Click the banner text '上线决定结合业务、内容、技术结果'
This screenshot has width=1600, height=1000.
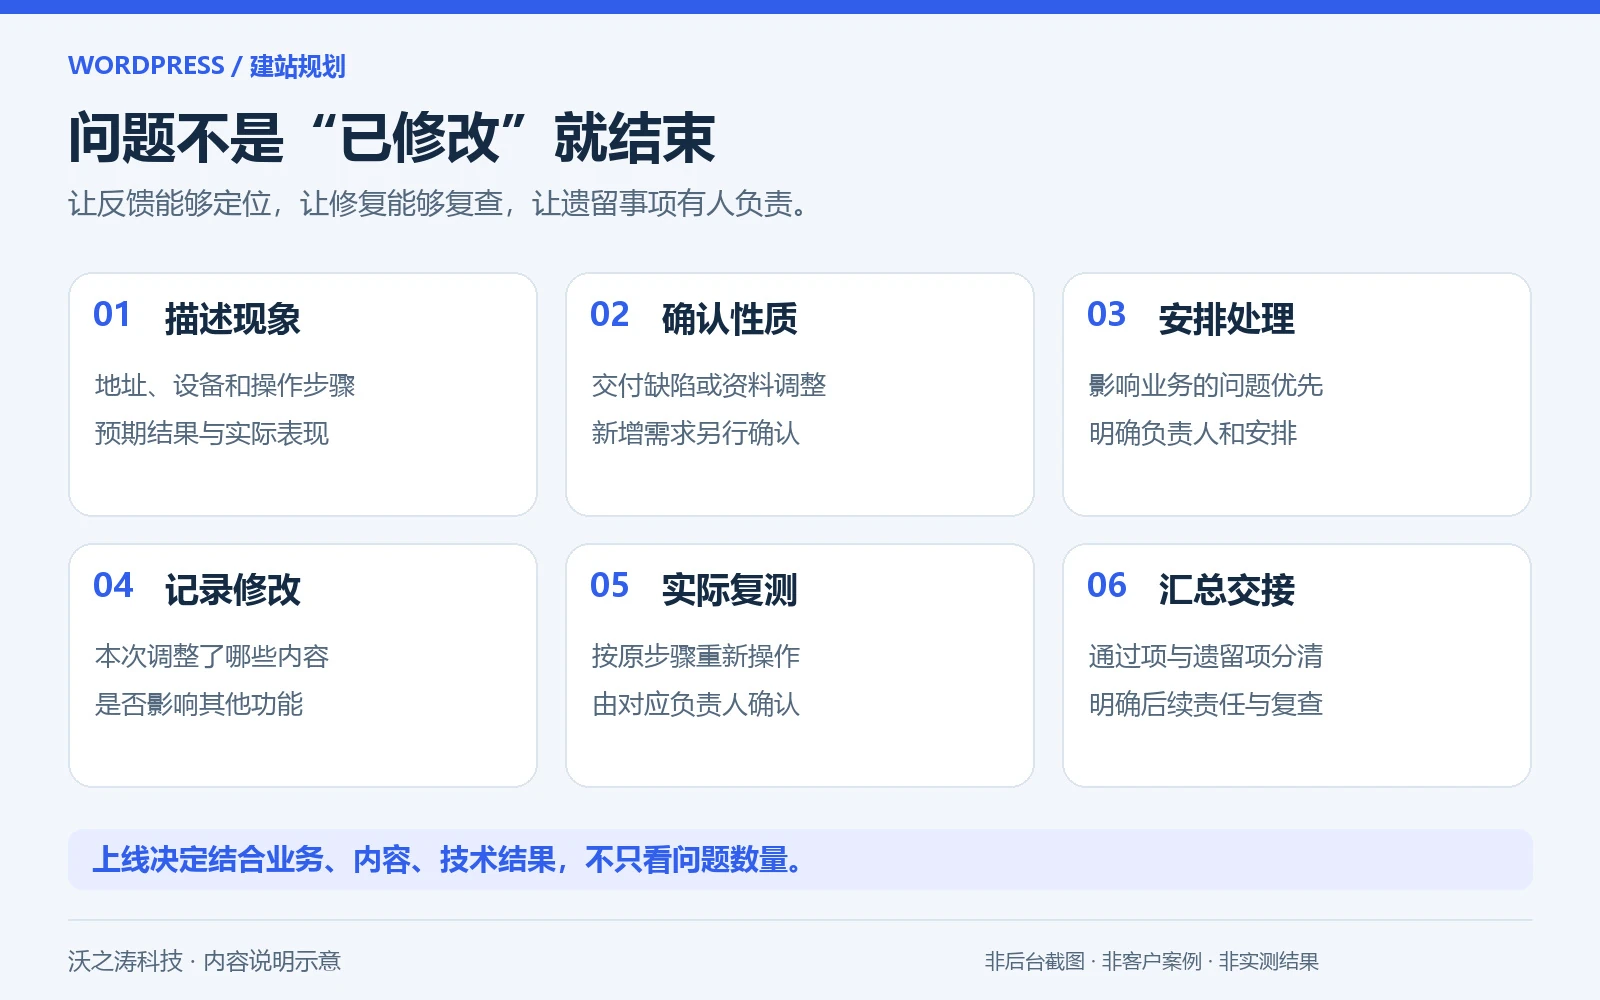click(324, 860)
